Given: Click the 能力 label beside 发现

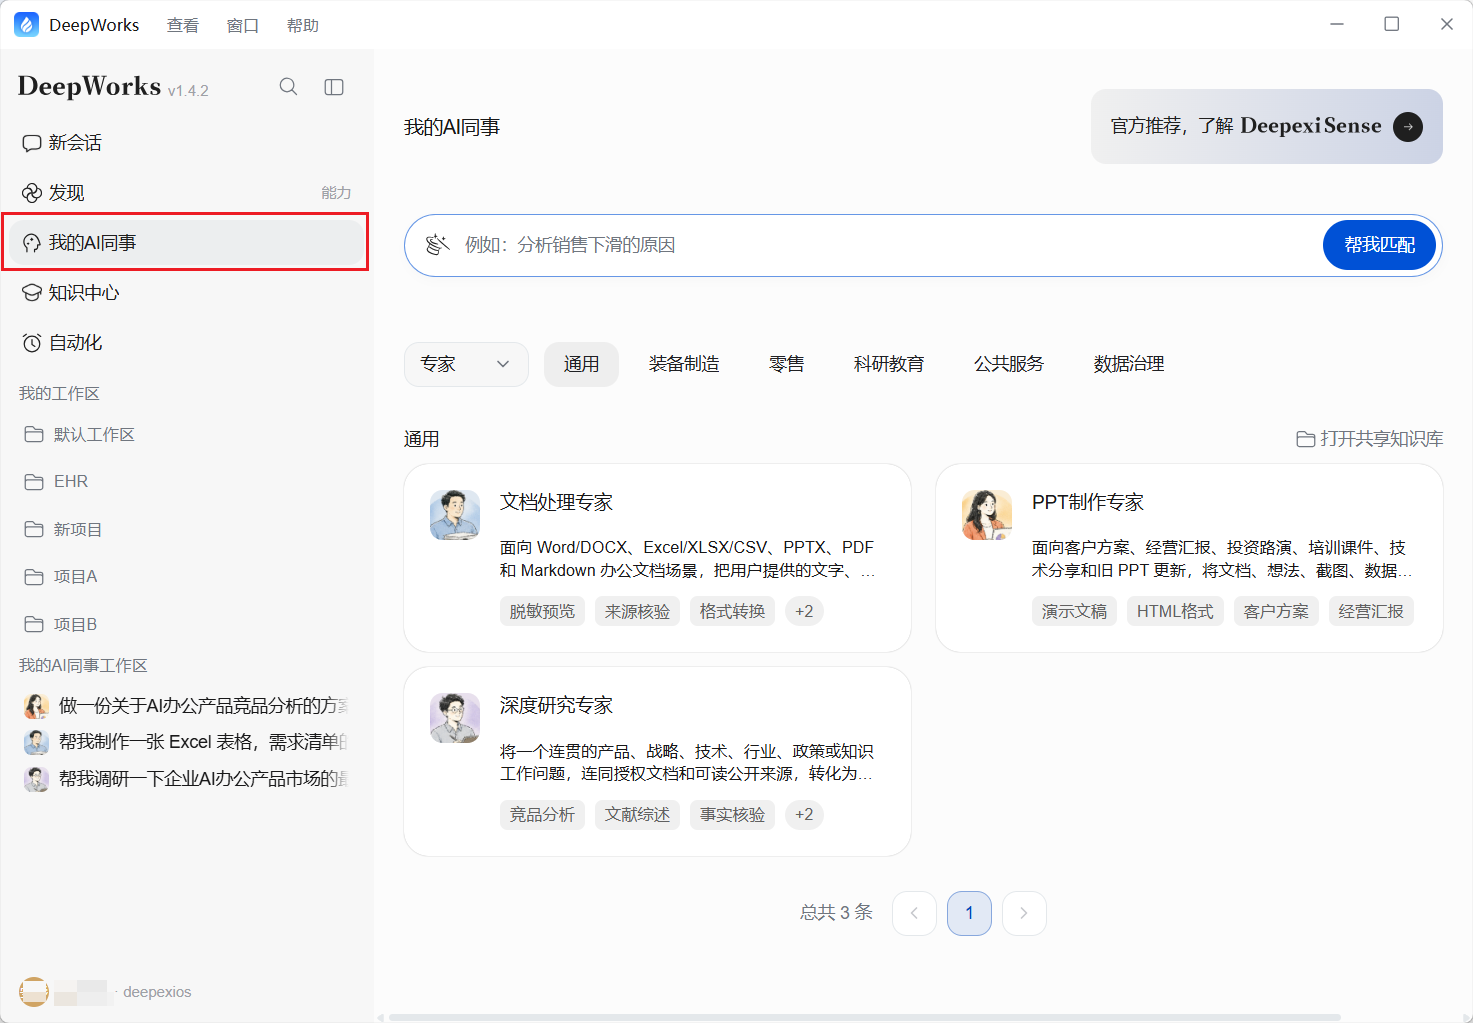Looking at the screenshot, I should [x=336, y=193].
